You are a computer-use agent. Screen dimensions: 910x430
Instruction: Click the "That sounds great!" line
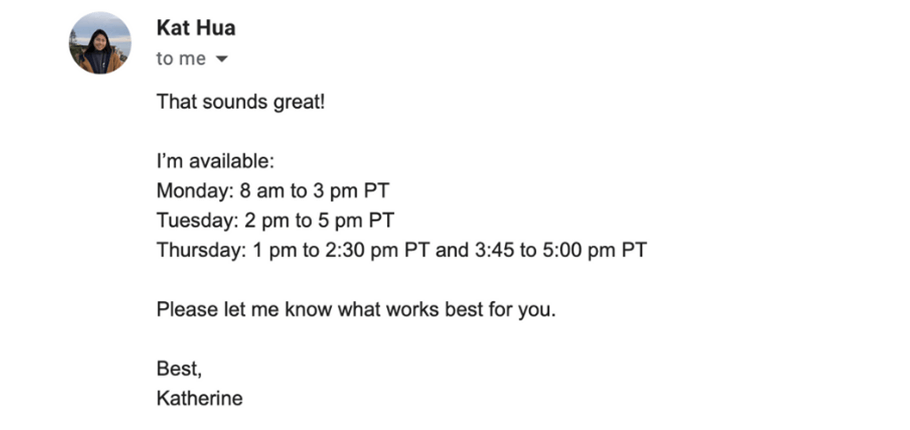click(x=241, y=102)
